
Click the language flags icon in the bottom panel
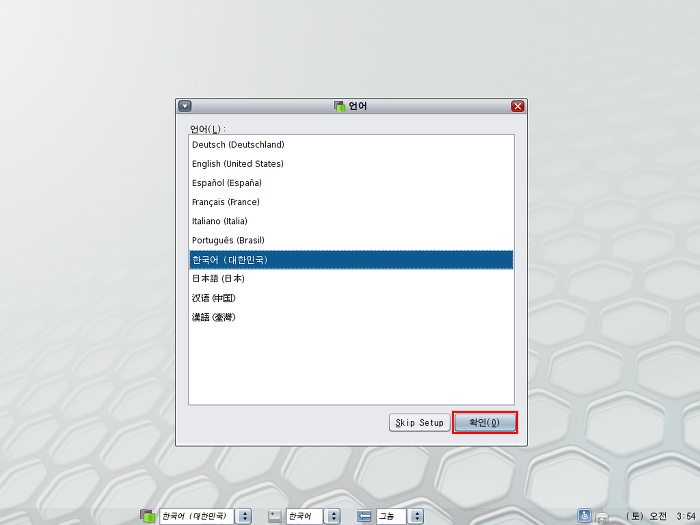click(147, 516)
